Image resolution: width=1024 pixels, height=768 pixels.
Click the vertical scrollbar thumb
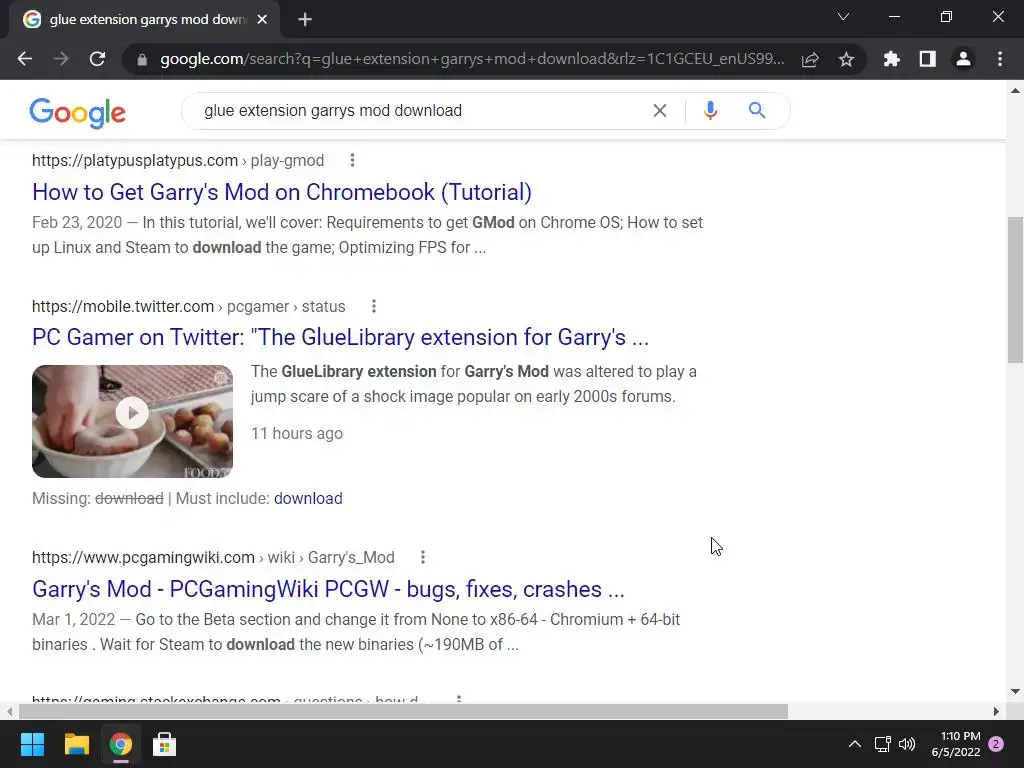point(1015,289)
